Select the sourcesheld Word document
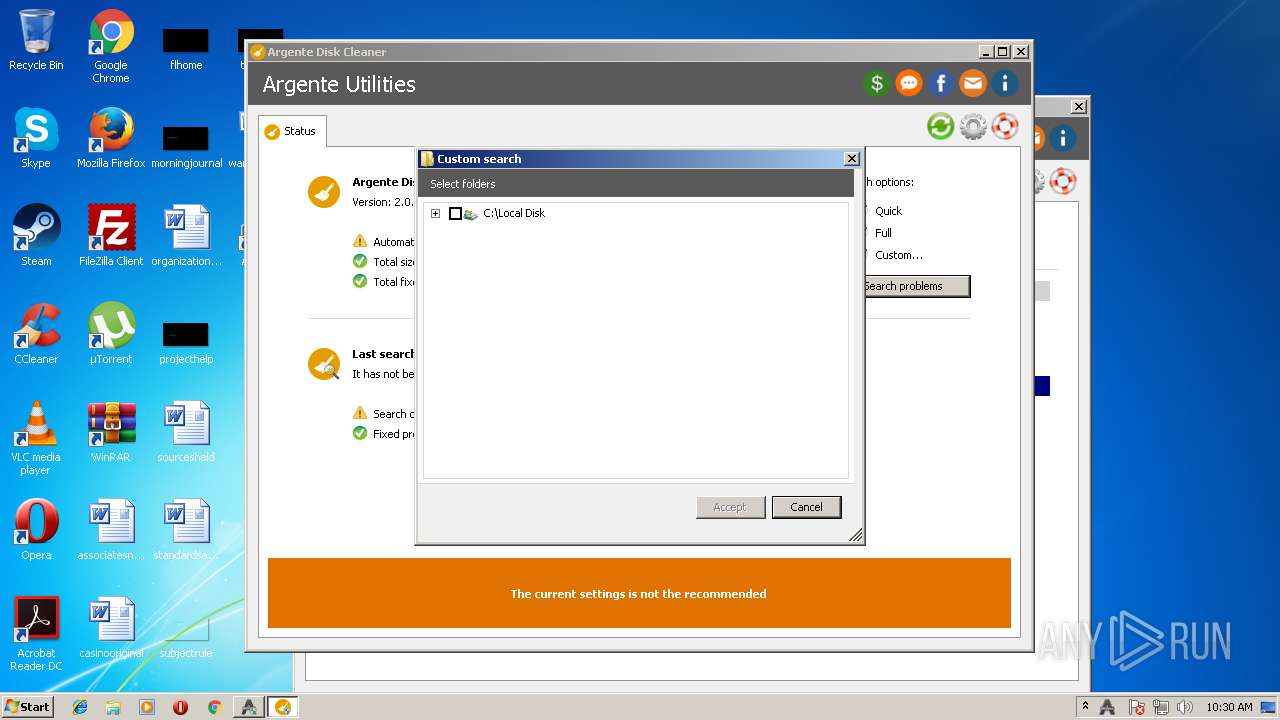The height and width of the screenshot is (720, 1280). tap(186, 432)
